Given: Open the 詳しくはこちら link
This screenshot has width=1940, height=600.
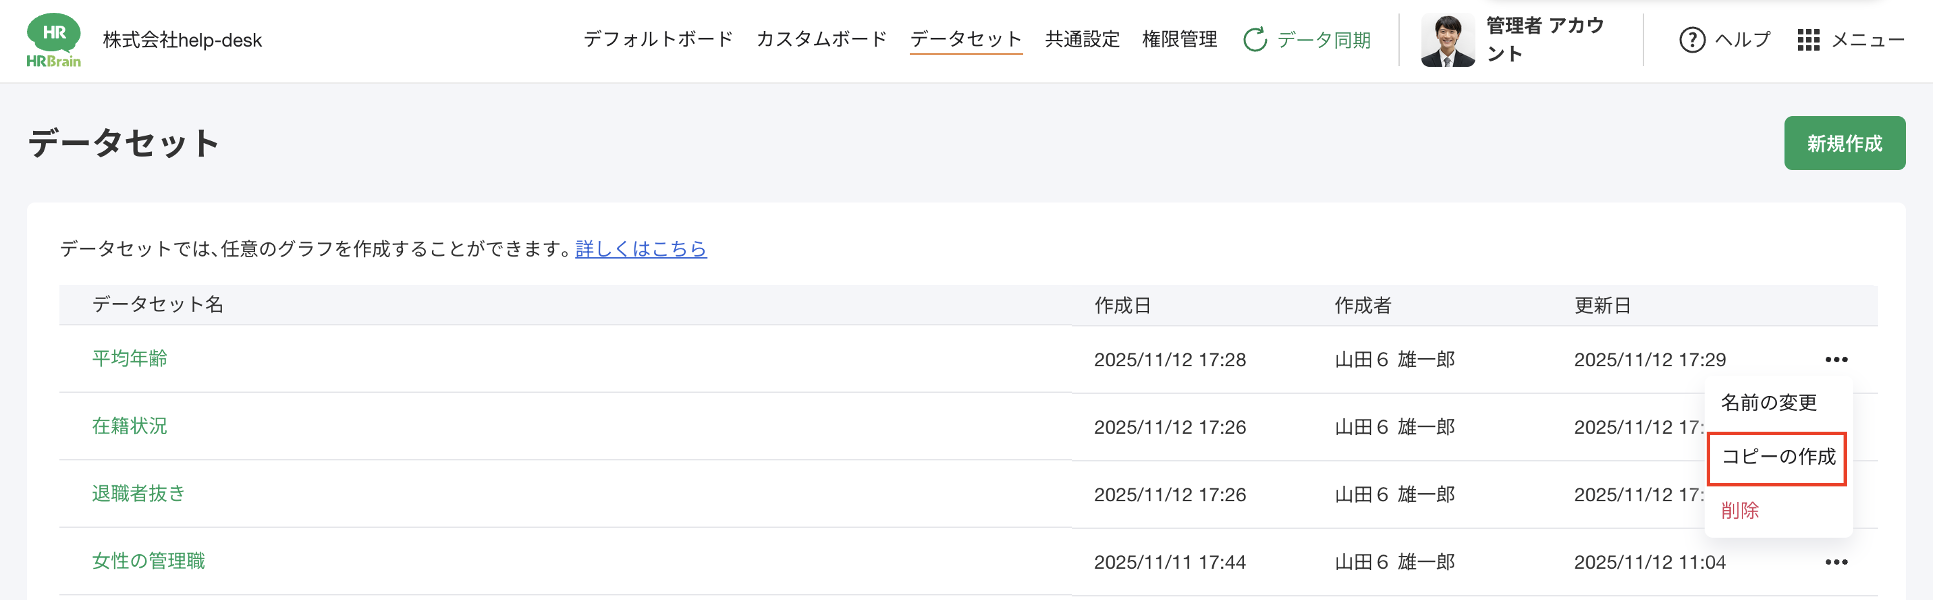Looking at the screenshot, I should (641, 249).
